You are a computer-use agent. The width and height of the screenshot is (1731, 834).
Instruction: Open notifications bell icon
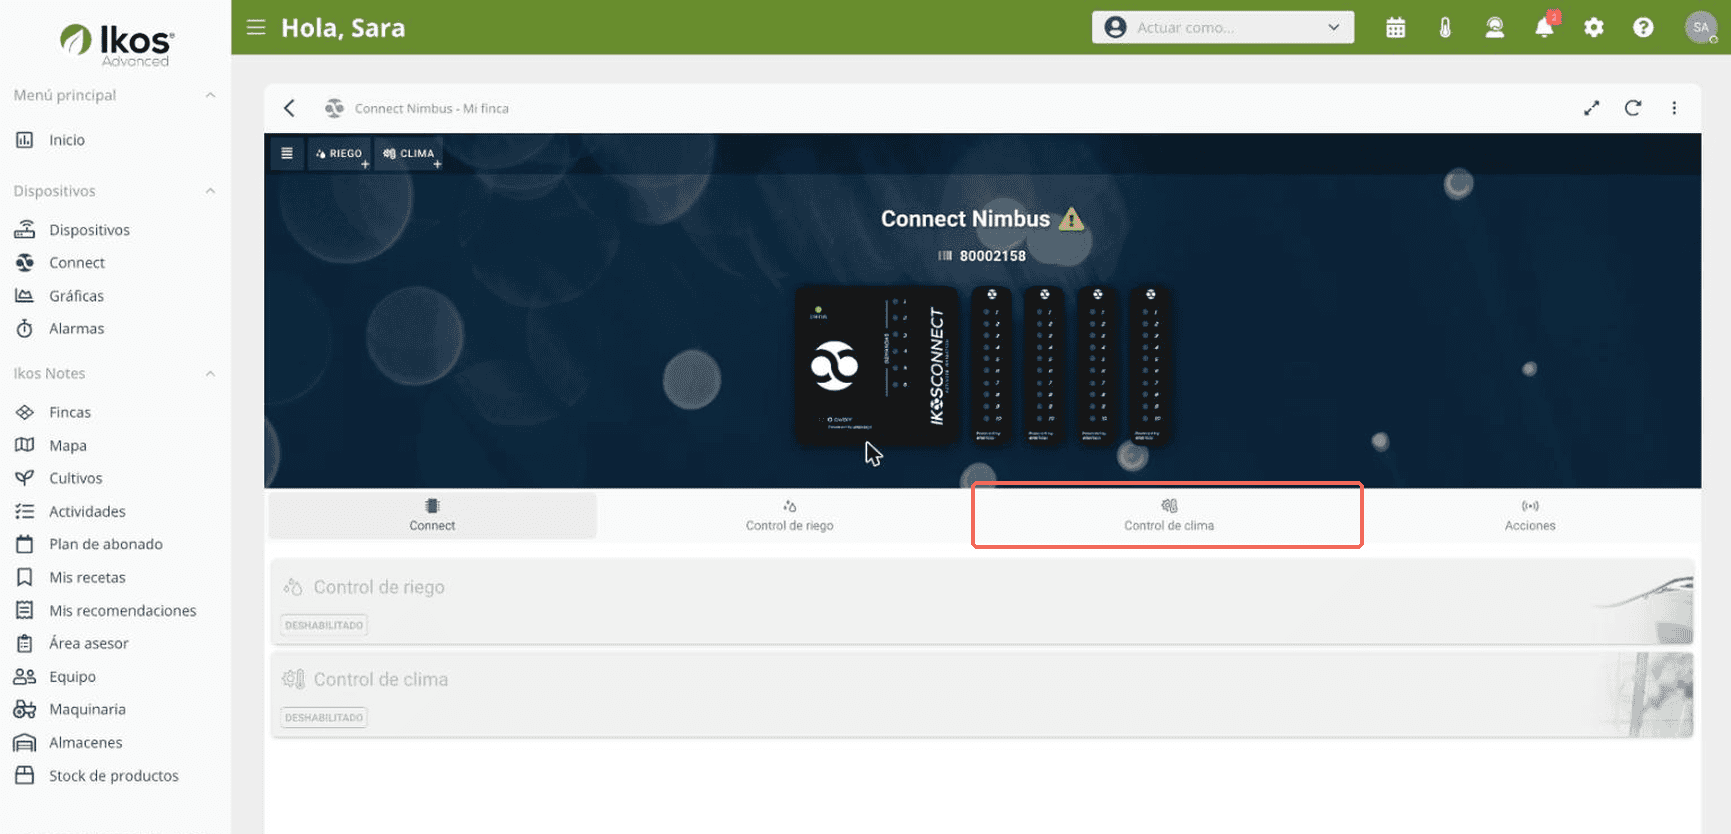point(1544,27)
